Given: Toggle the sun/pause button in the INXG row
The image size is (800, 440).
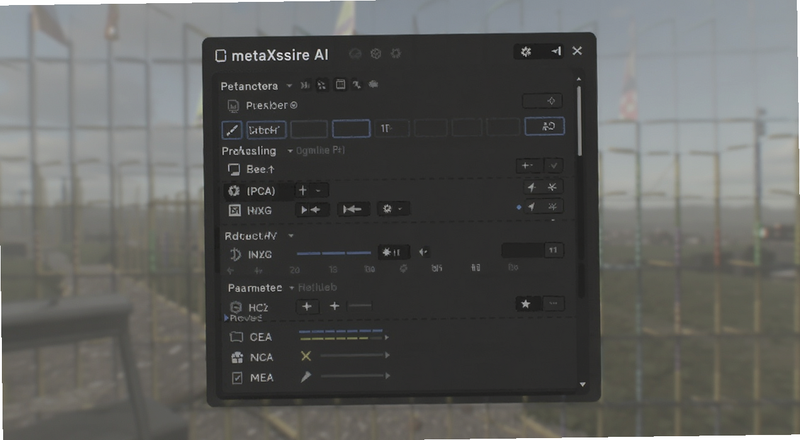Looking at the screenshot, I should 392,252.
